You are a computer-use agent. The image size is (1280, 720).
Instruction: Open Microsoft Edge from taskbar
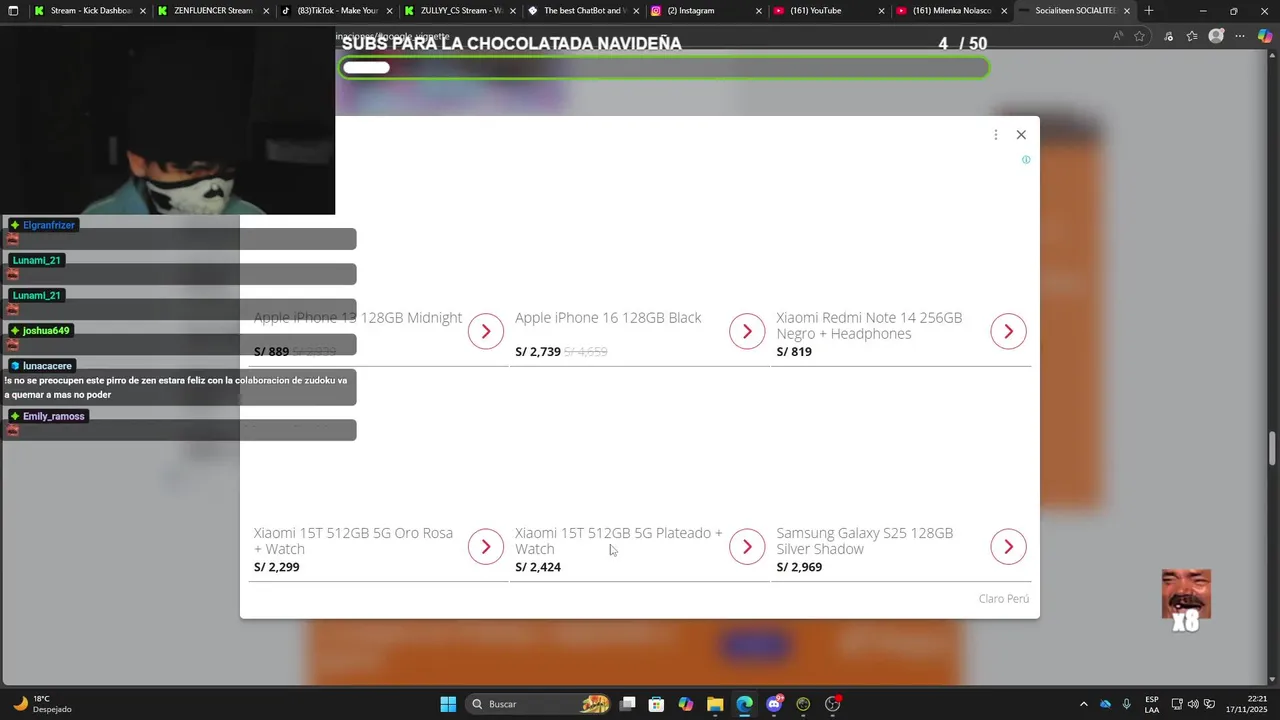(x=744, y=704)
